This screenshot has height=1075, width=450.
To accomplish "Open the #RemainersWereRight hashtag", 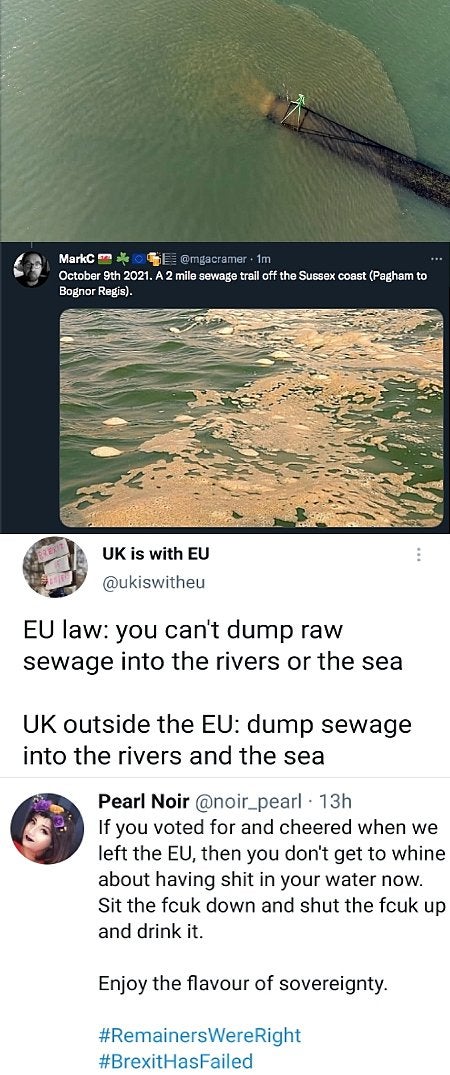I will pos(200,1035).
